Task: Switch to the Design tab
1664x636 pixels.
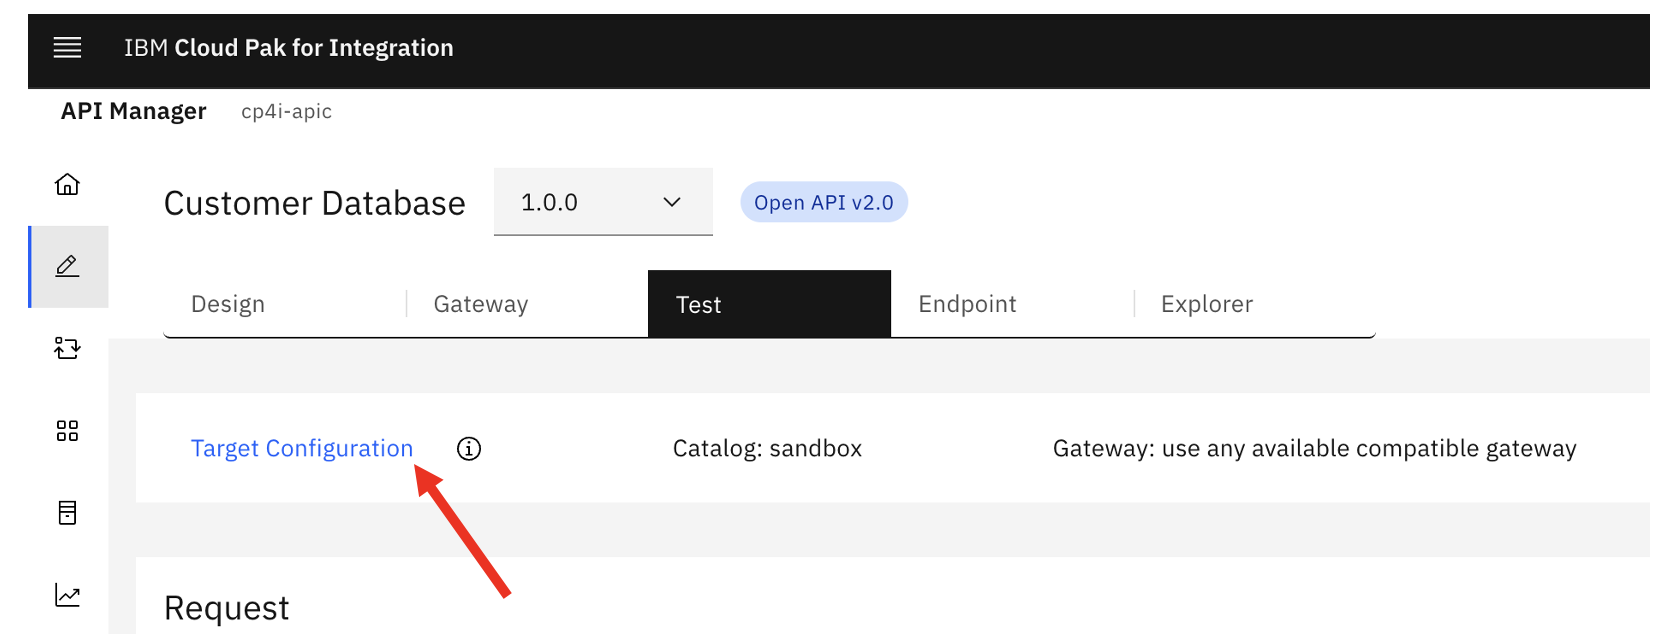Action: 228,304
